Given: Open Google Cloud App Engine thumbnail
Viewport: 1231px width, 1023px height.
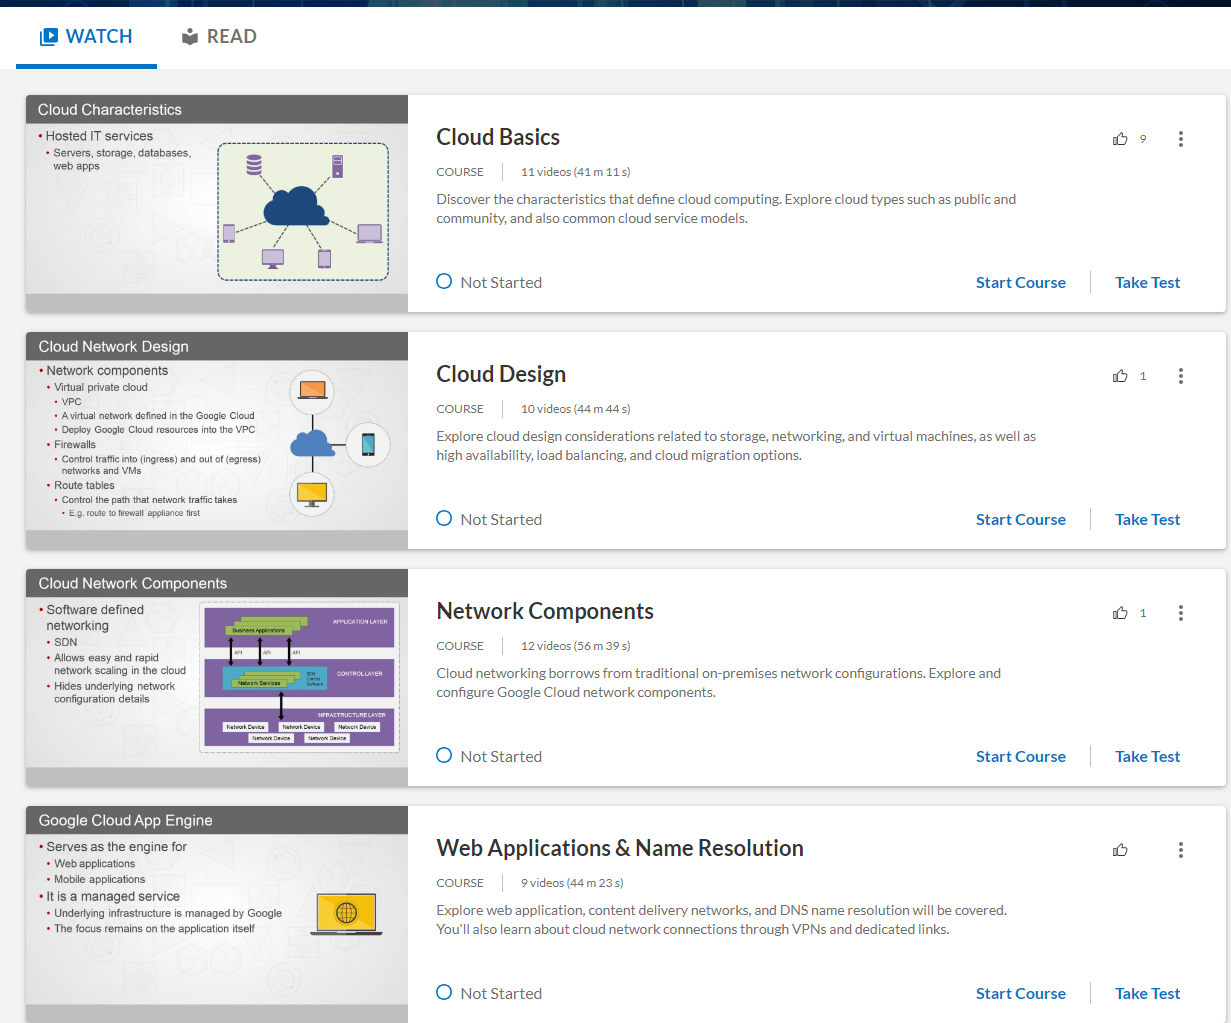Looking at the screenshot, I should pyautogui.click(x=217, y=914).
